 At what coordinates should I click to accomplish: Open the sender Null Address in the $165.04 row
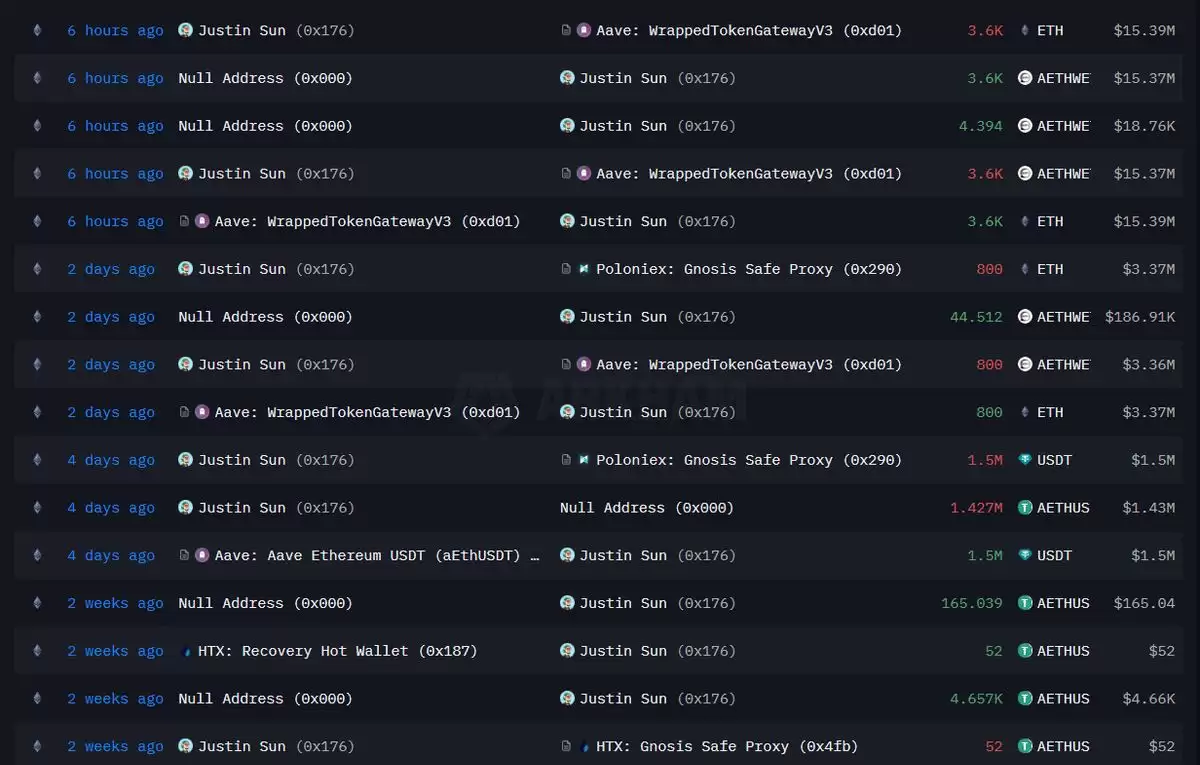pos(265,603)
